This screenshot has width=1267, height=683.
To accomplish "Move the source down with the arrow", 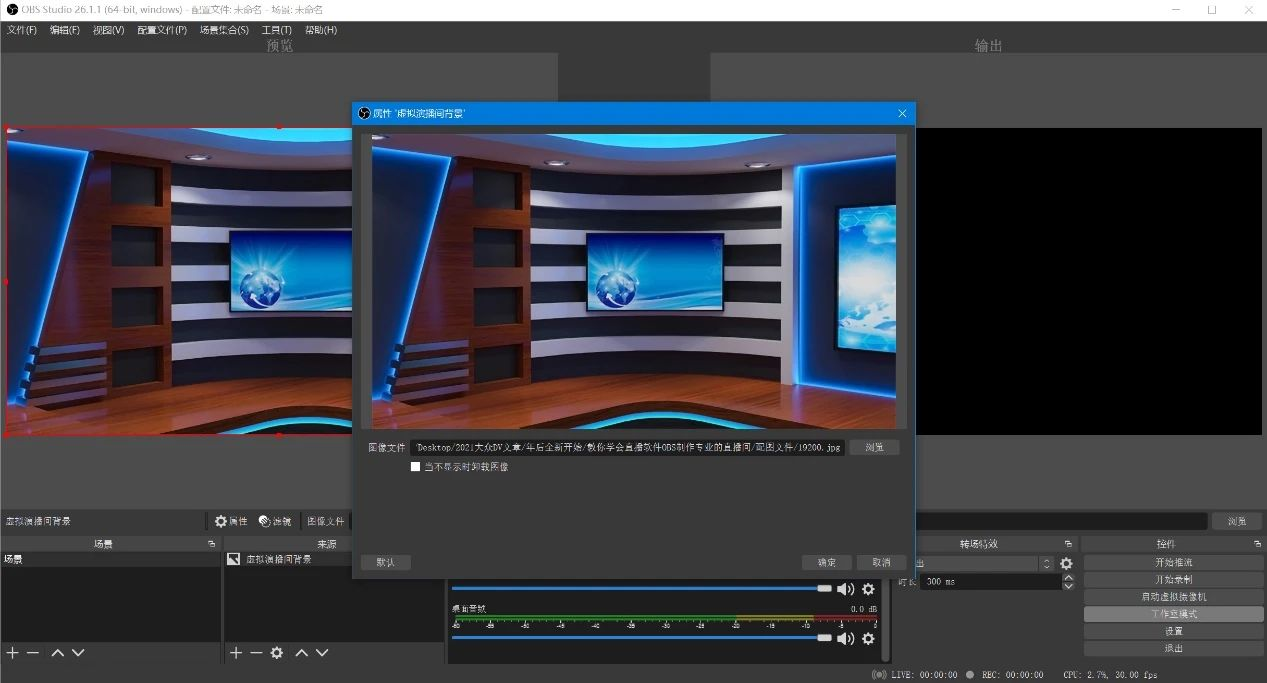I will coord(322,653).
